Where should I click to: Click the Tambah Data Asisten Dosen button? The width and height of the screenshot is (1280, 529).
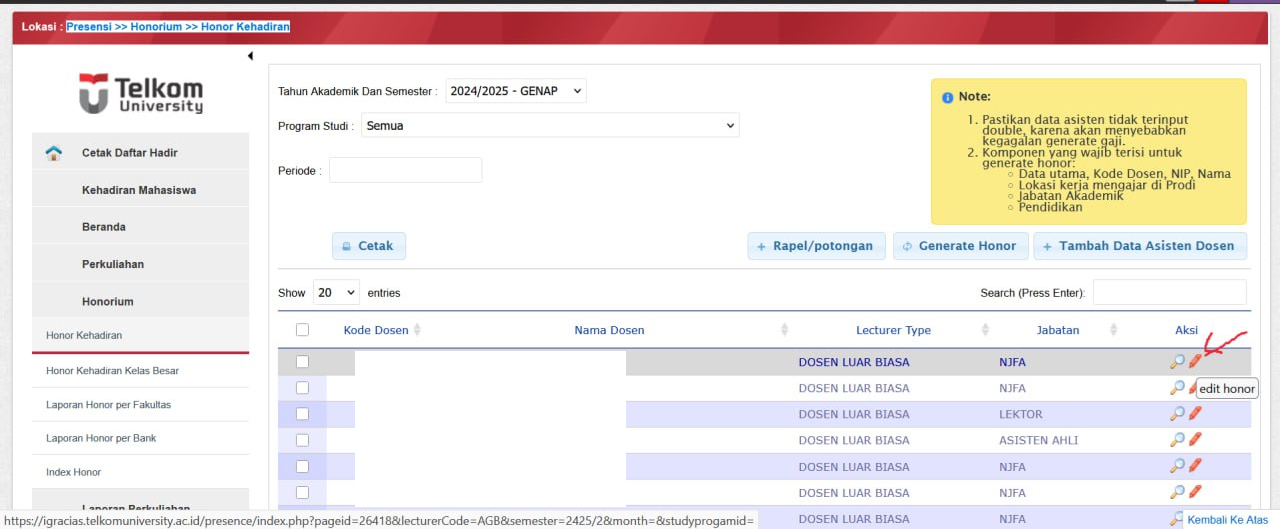[1140, 246]
